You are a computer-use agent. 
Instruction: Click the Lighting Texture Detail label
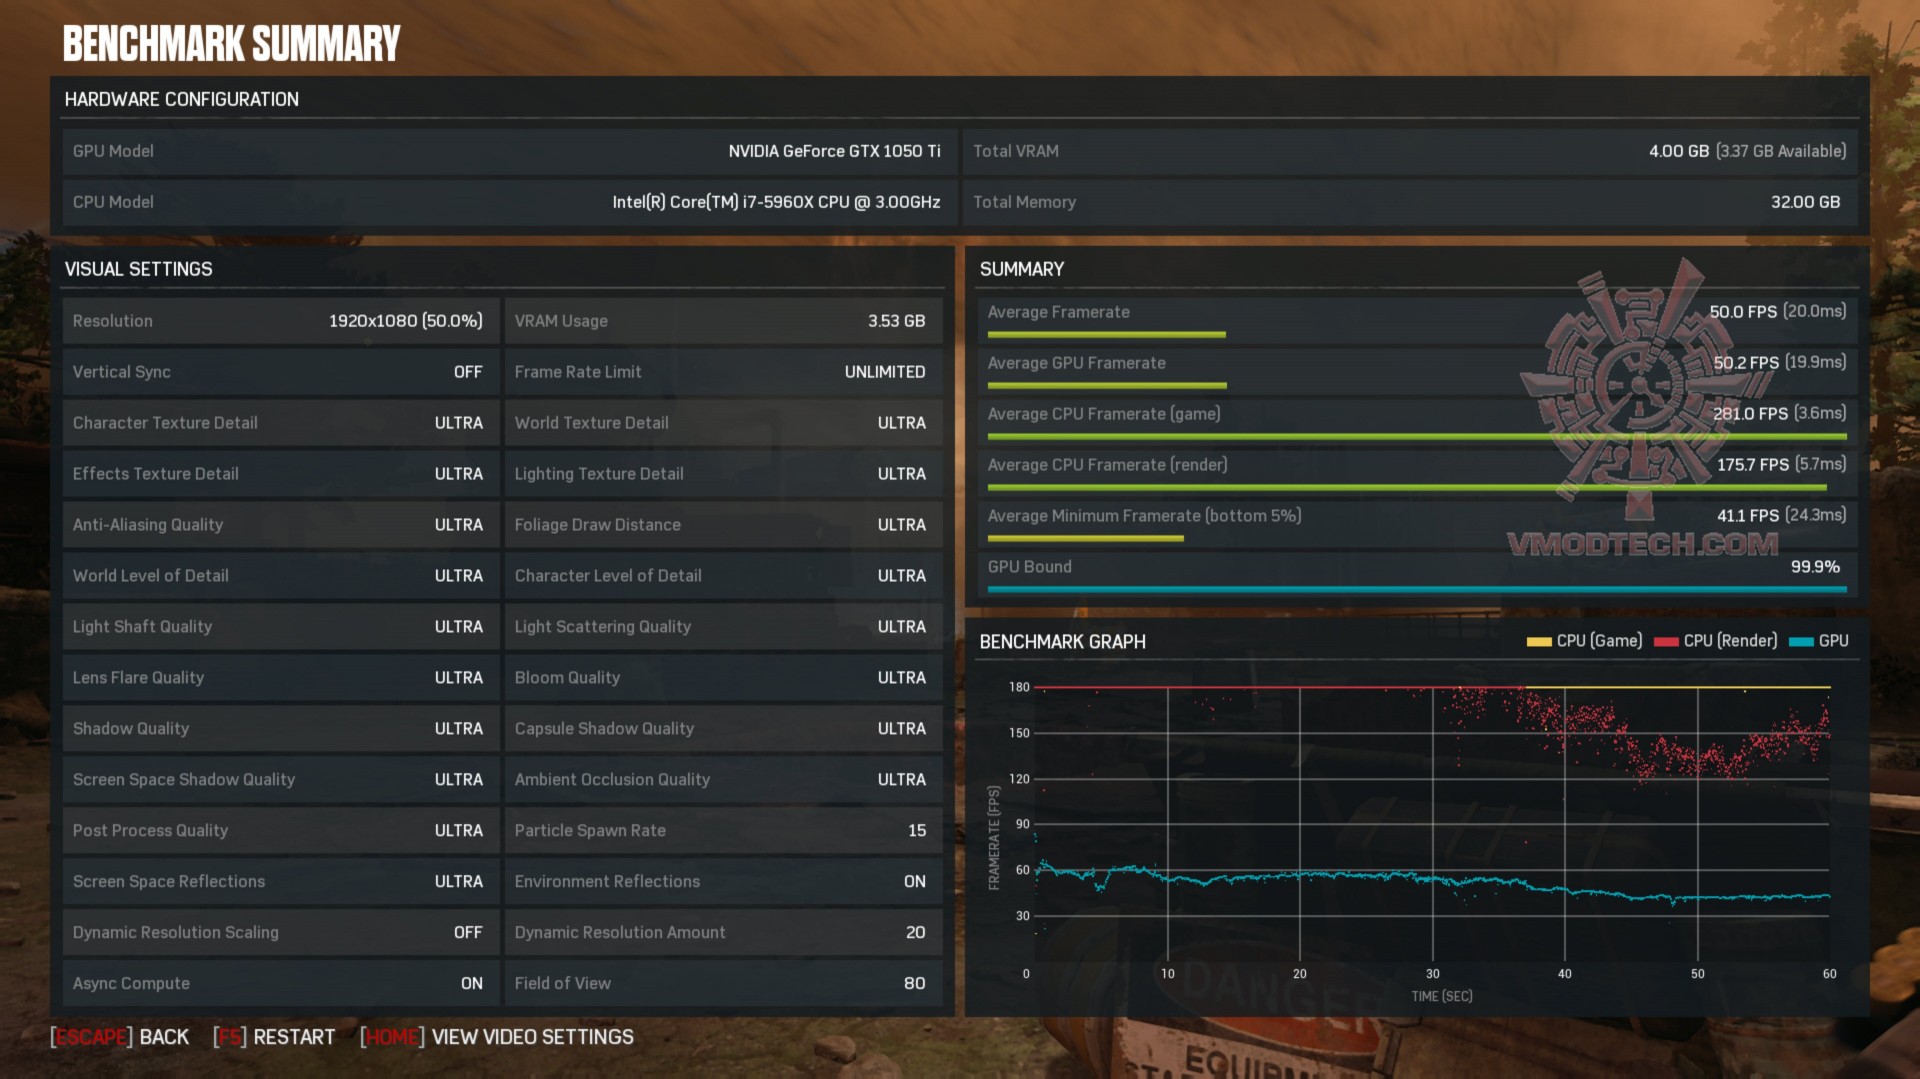[x=599, y=474]
